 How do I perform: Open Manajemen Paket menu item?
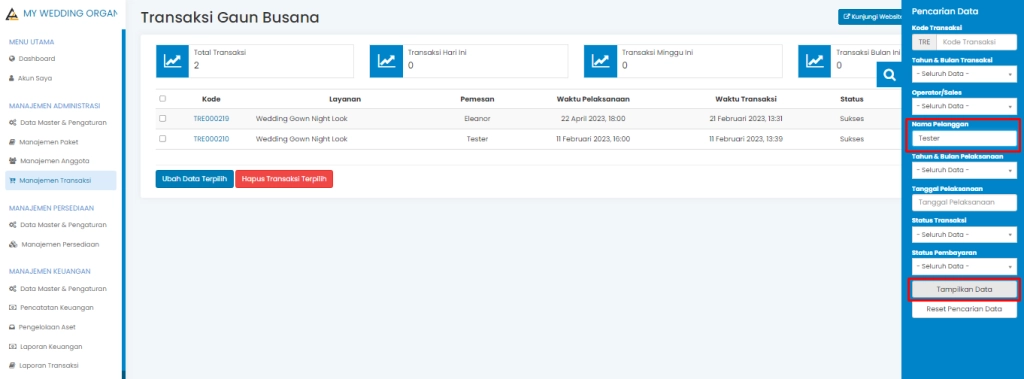61,142
